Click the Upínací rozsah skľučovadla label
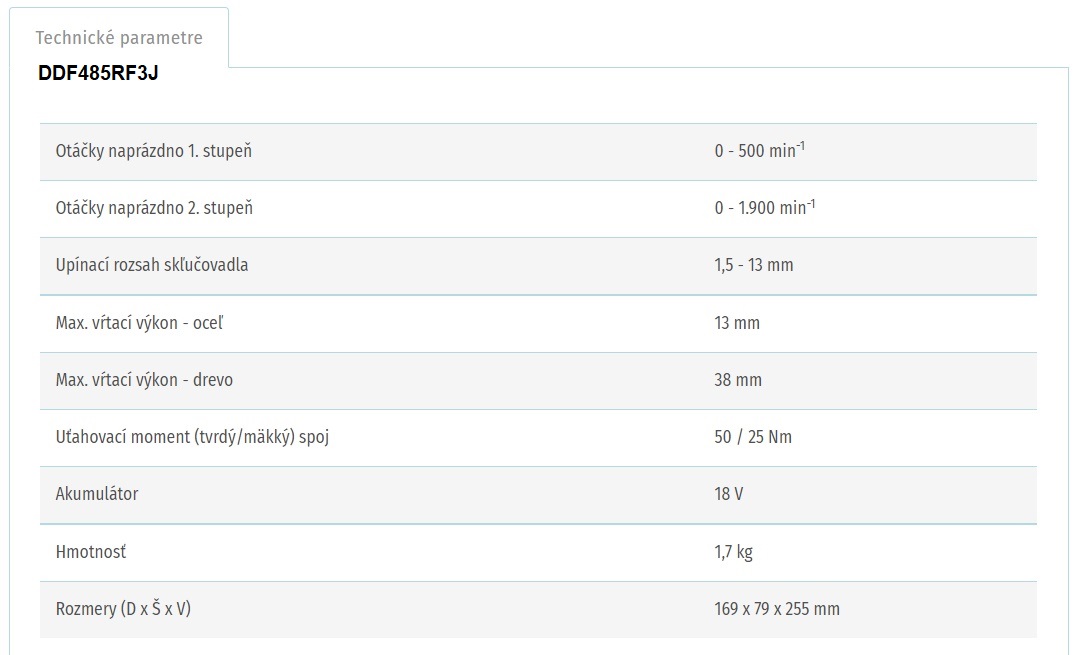1077x655 pixels. point(152,265)
